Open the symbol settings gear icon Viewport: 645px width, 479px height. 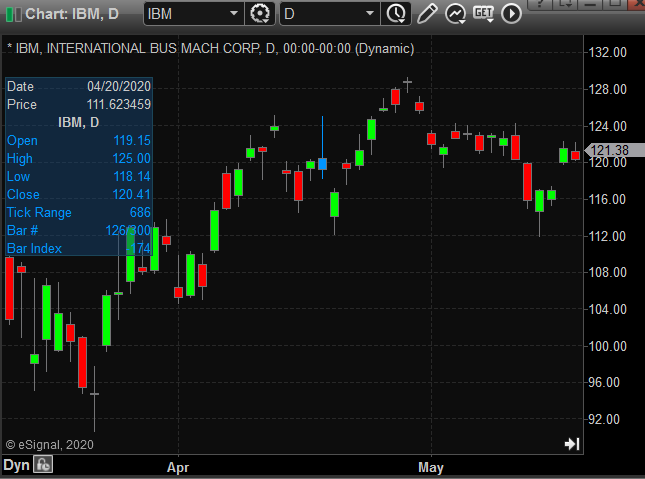(260, 14)
